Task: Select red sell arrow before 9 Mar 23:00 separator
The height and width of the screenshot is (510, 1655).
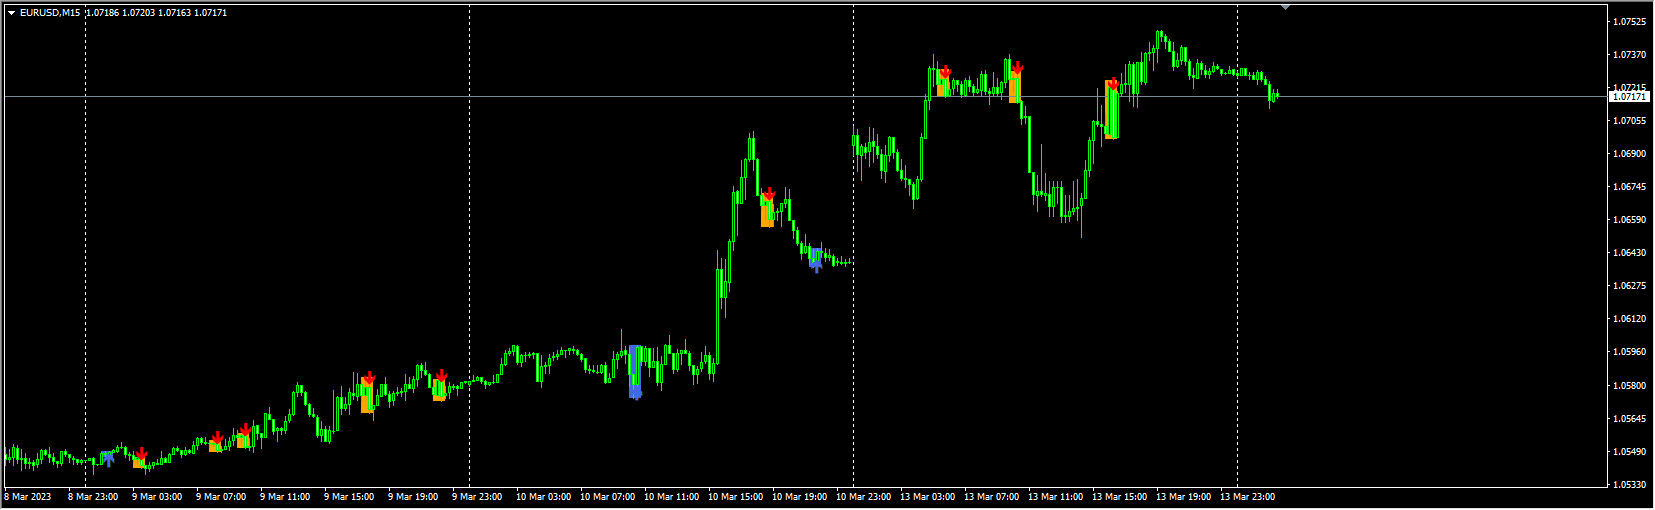Action: (441, 376)
